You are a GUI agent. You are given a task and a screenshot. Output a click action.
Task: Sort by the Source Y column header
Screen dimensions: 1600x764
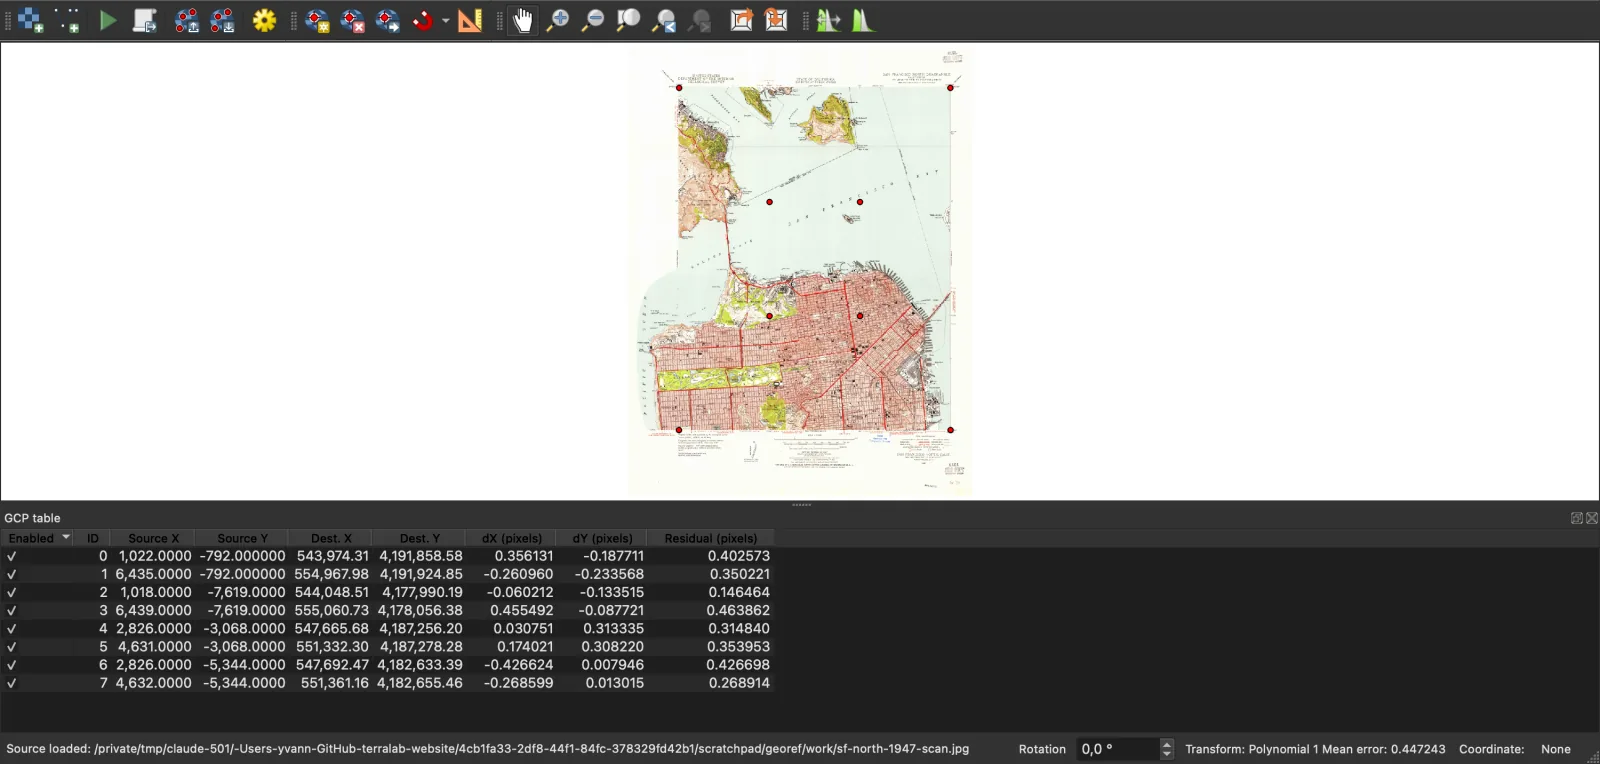click(242, 538)
